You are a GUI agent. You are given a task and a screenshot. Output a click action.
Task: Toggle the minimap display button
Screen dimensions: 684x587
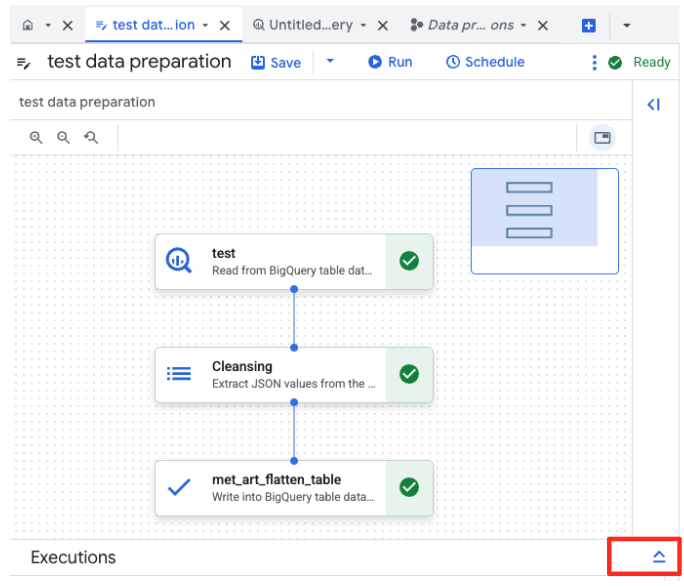coord(602,138)
